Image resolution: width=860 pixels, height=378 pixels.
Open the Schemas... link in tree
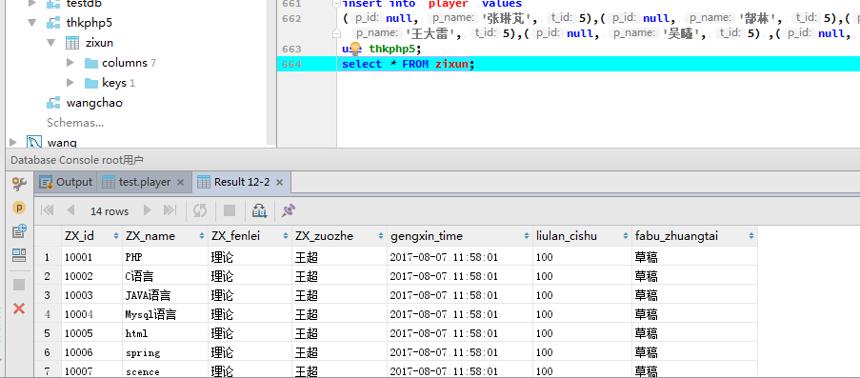[75, 123]
